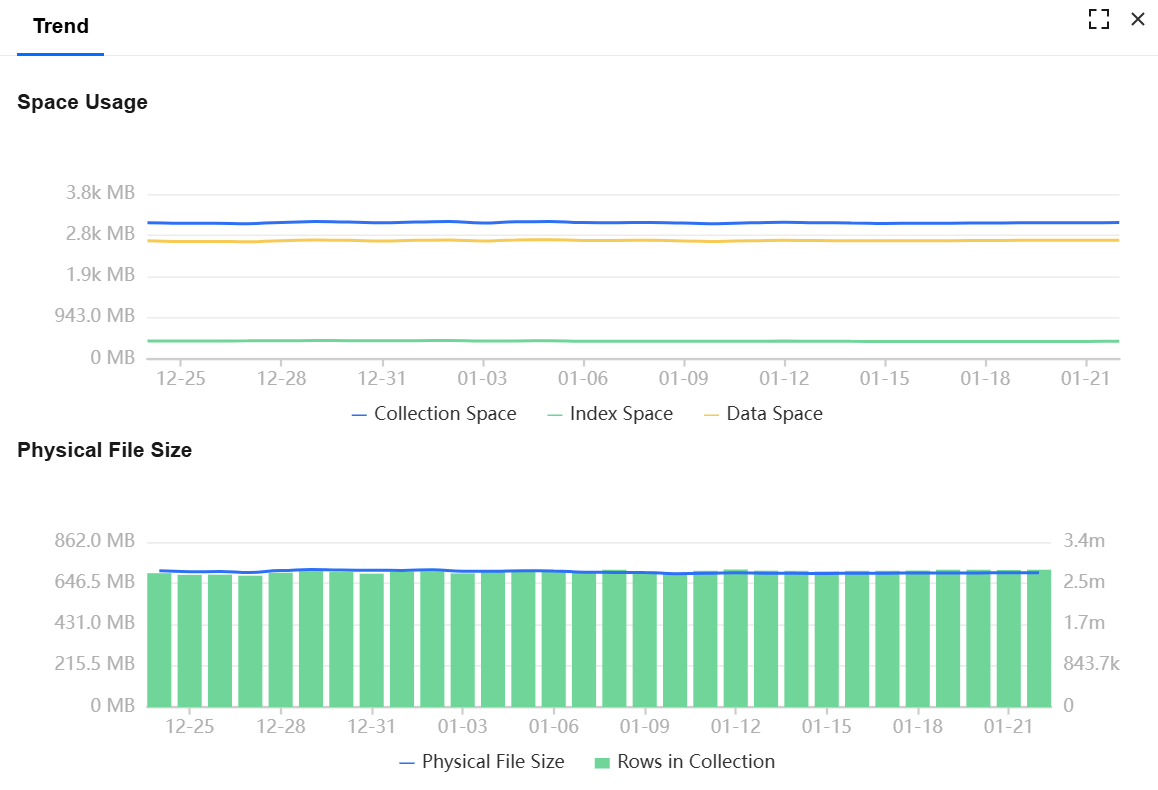
Task: Click the first green bar in Physical File Size chart
Action: pos(160,640)
